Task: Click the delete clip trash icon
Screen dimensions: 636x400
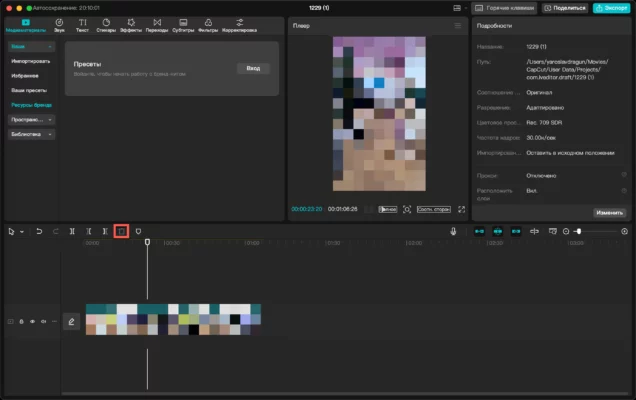Action: click(x=121, y=231)
